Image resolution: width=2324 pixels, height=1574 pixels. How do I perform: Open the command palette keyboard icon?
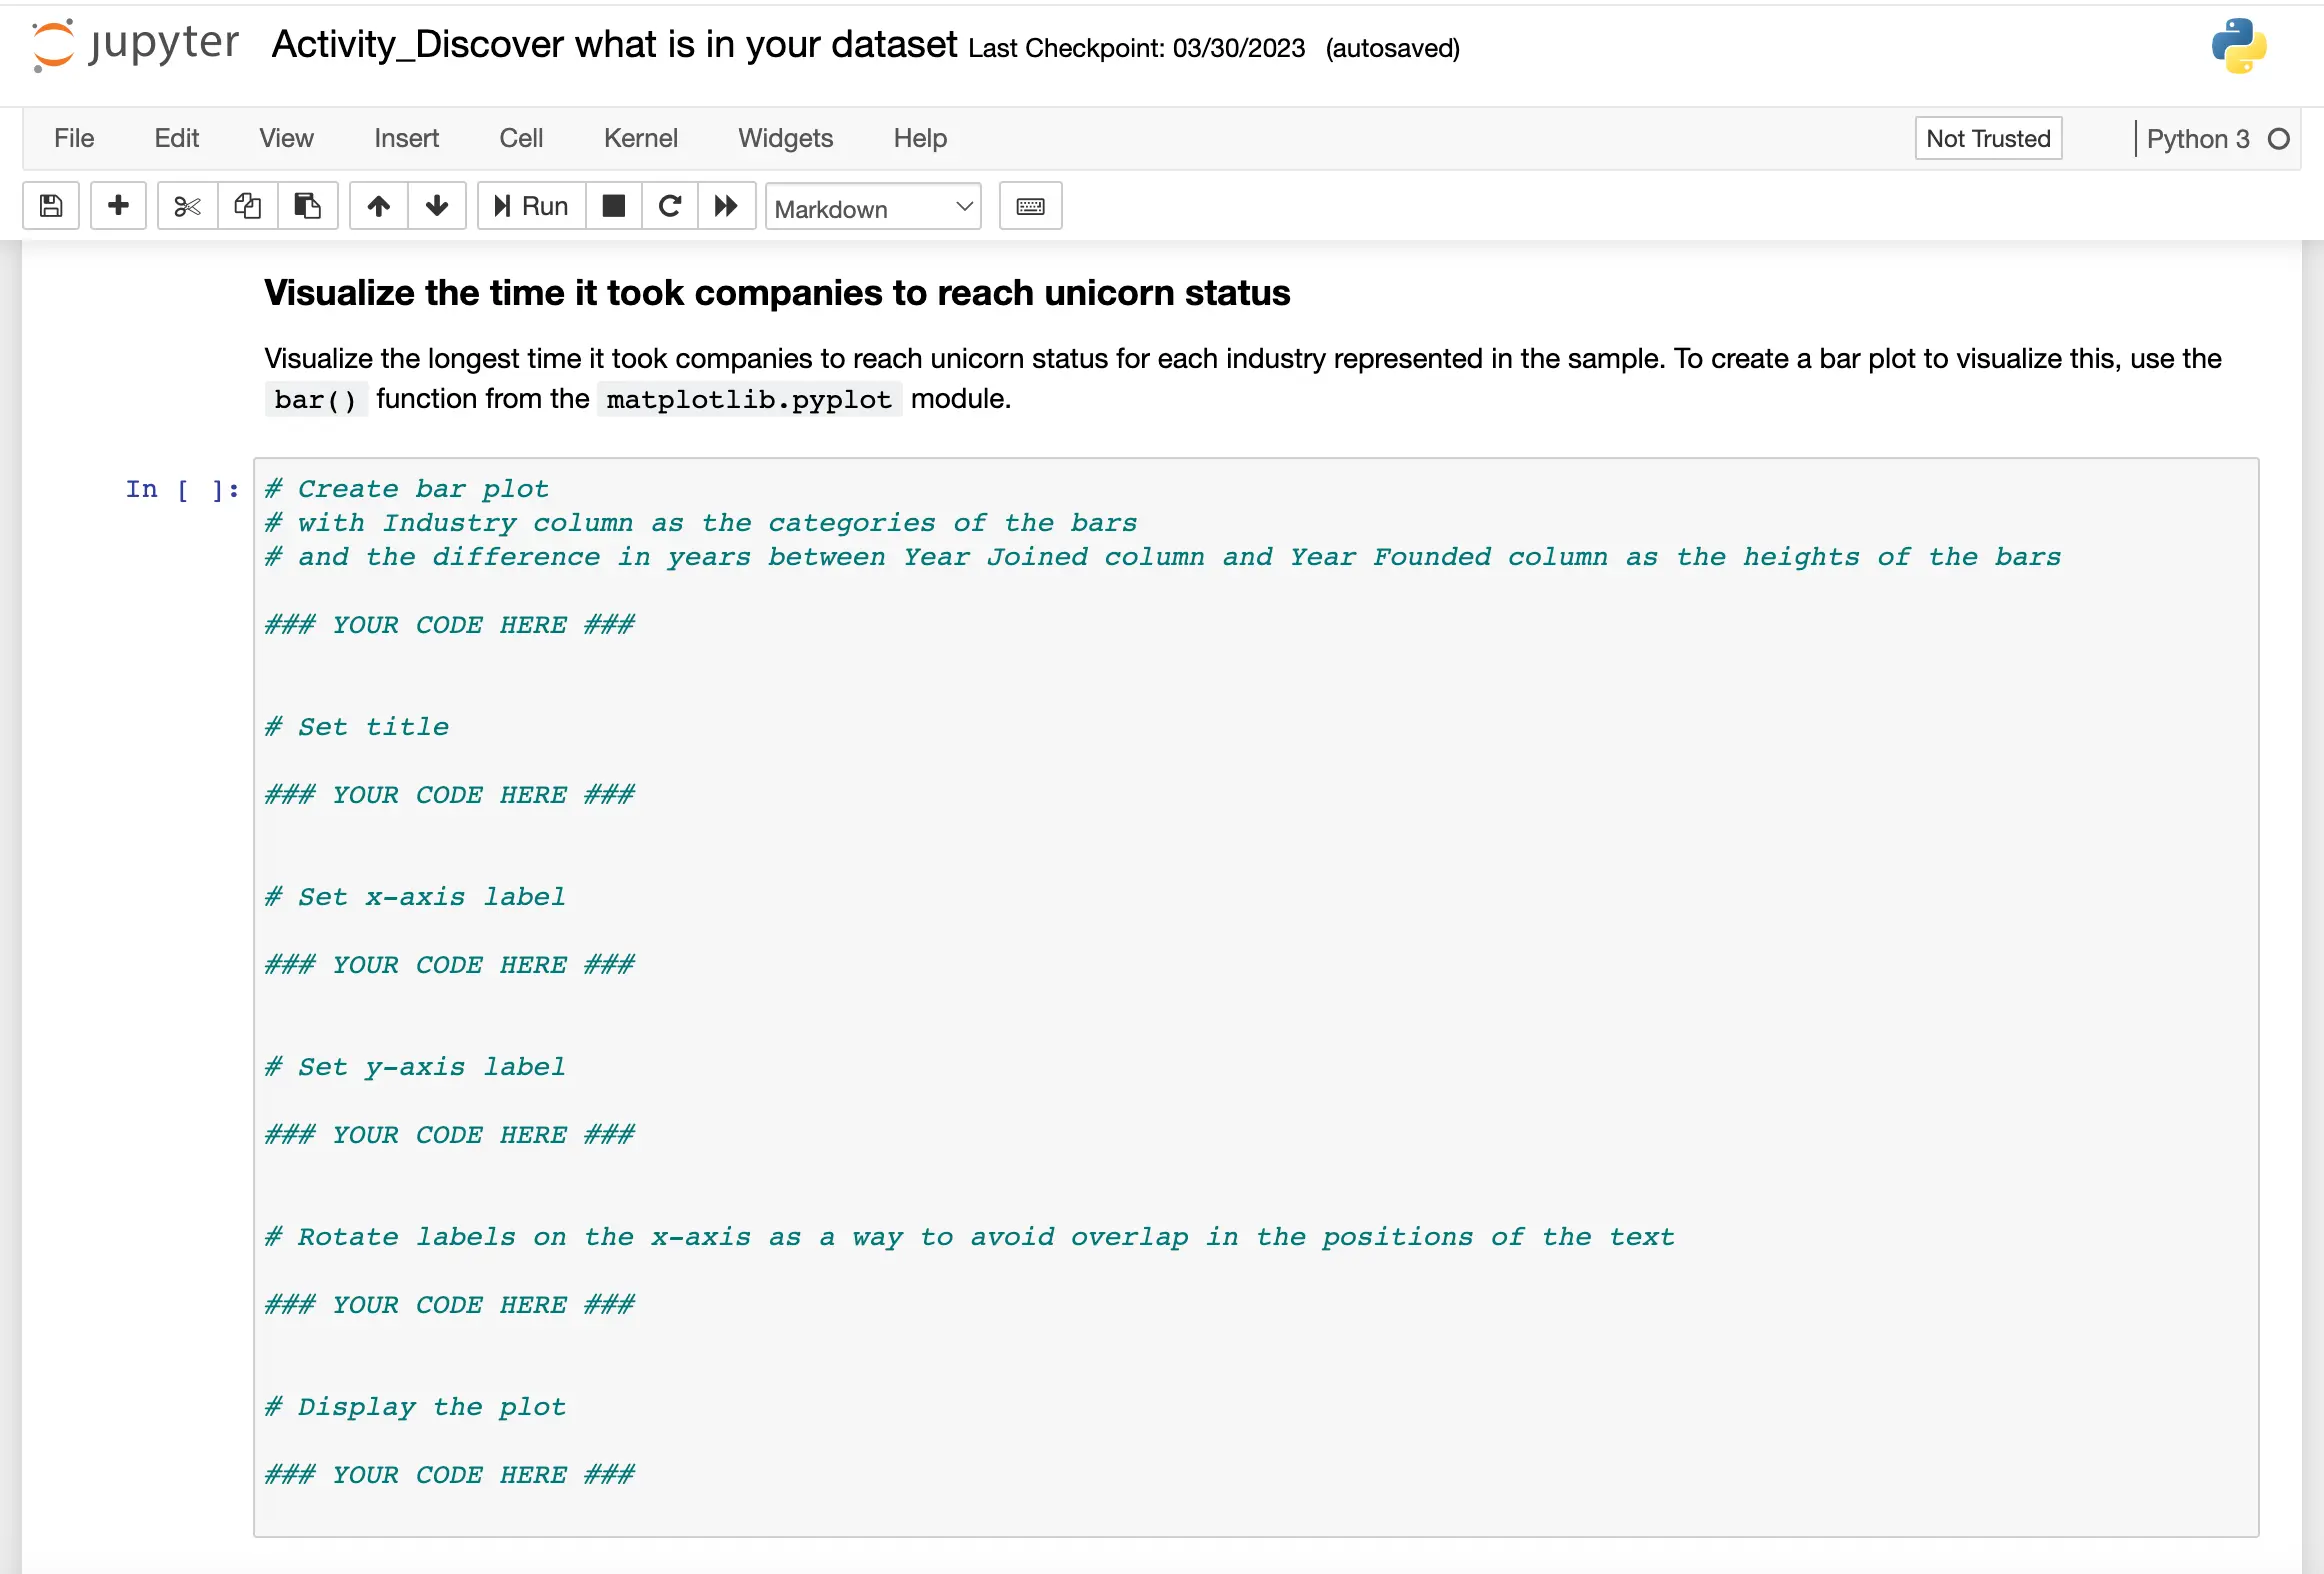1030,206
